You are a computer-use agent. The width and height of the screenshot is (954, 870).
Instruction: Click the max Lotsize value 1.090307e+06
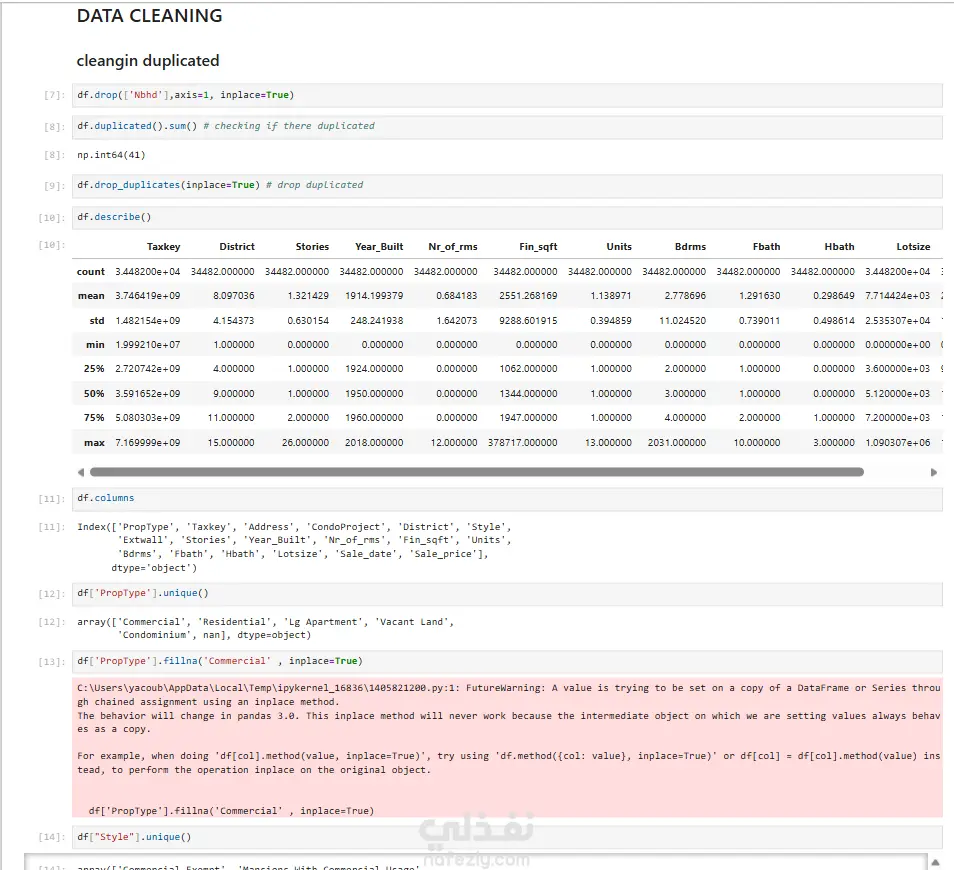point(898,443)
